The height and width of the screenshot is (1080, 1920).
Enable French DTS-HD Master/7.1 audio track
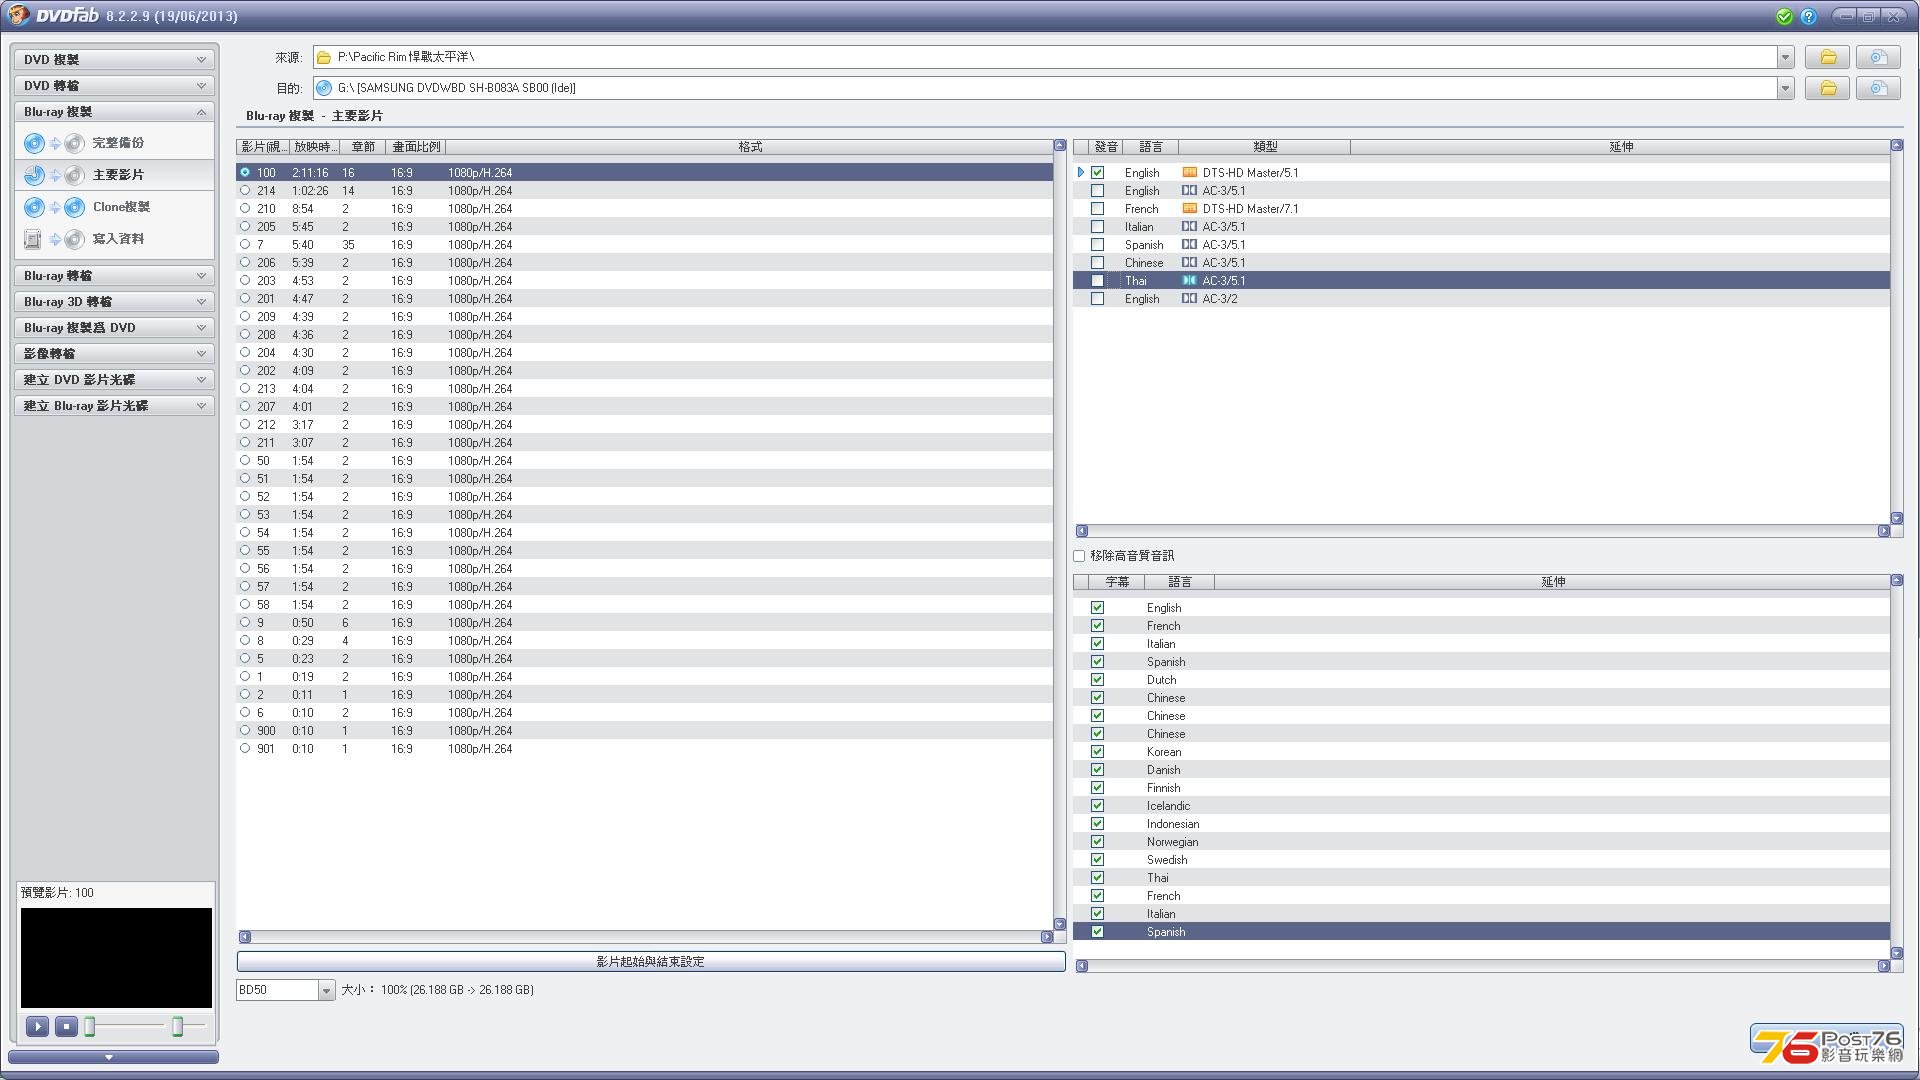click(x=1097, y=208)
